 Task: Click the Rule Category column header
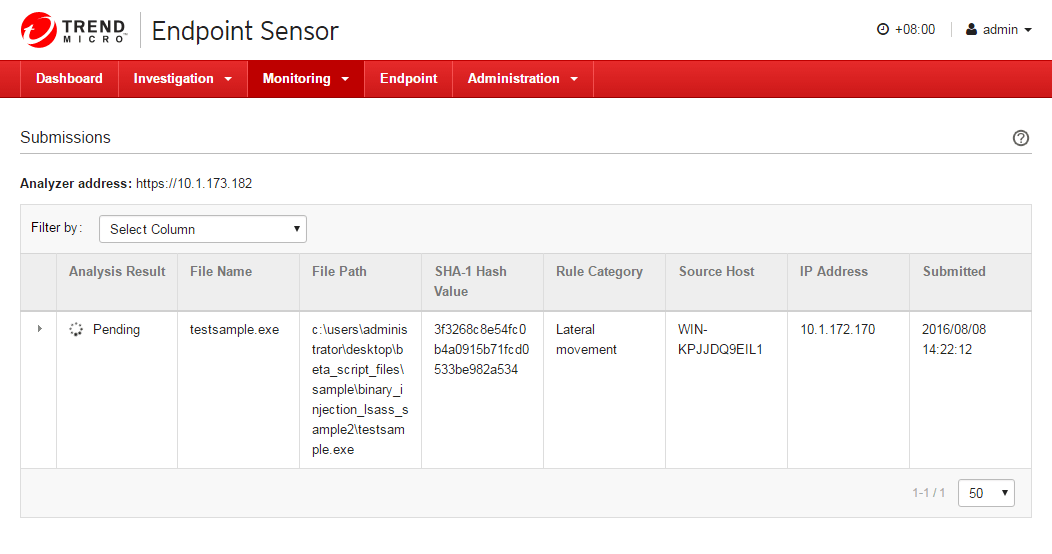599,271
